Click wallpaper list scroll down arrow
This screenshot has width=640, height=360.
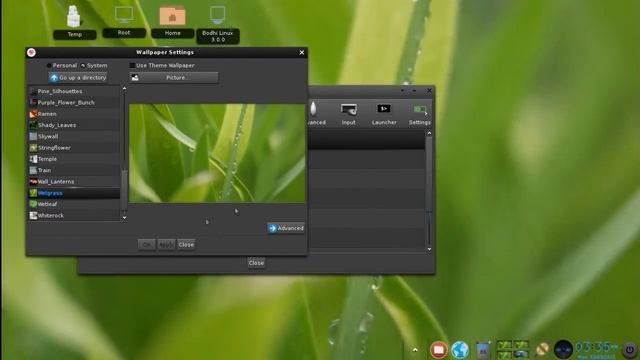[124, 218]
